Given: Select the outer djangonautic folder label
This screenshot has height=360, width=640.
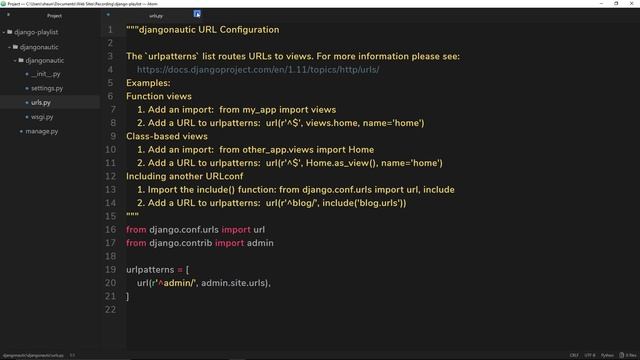Looking at the screenshot, I should 39,47.
